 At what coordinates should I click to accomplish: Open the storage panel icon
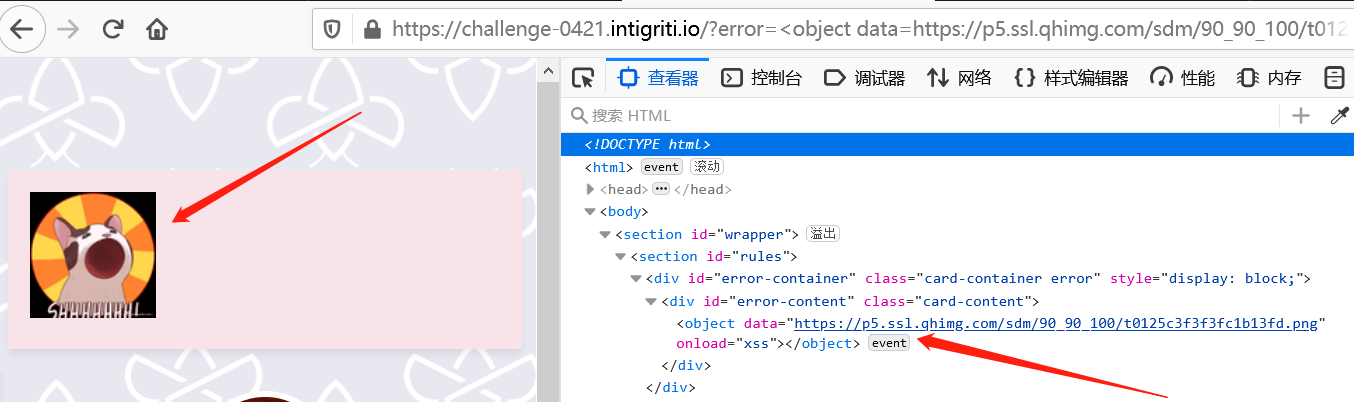click(1334, 78)
